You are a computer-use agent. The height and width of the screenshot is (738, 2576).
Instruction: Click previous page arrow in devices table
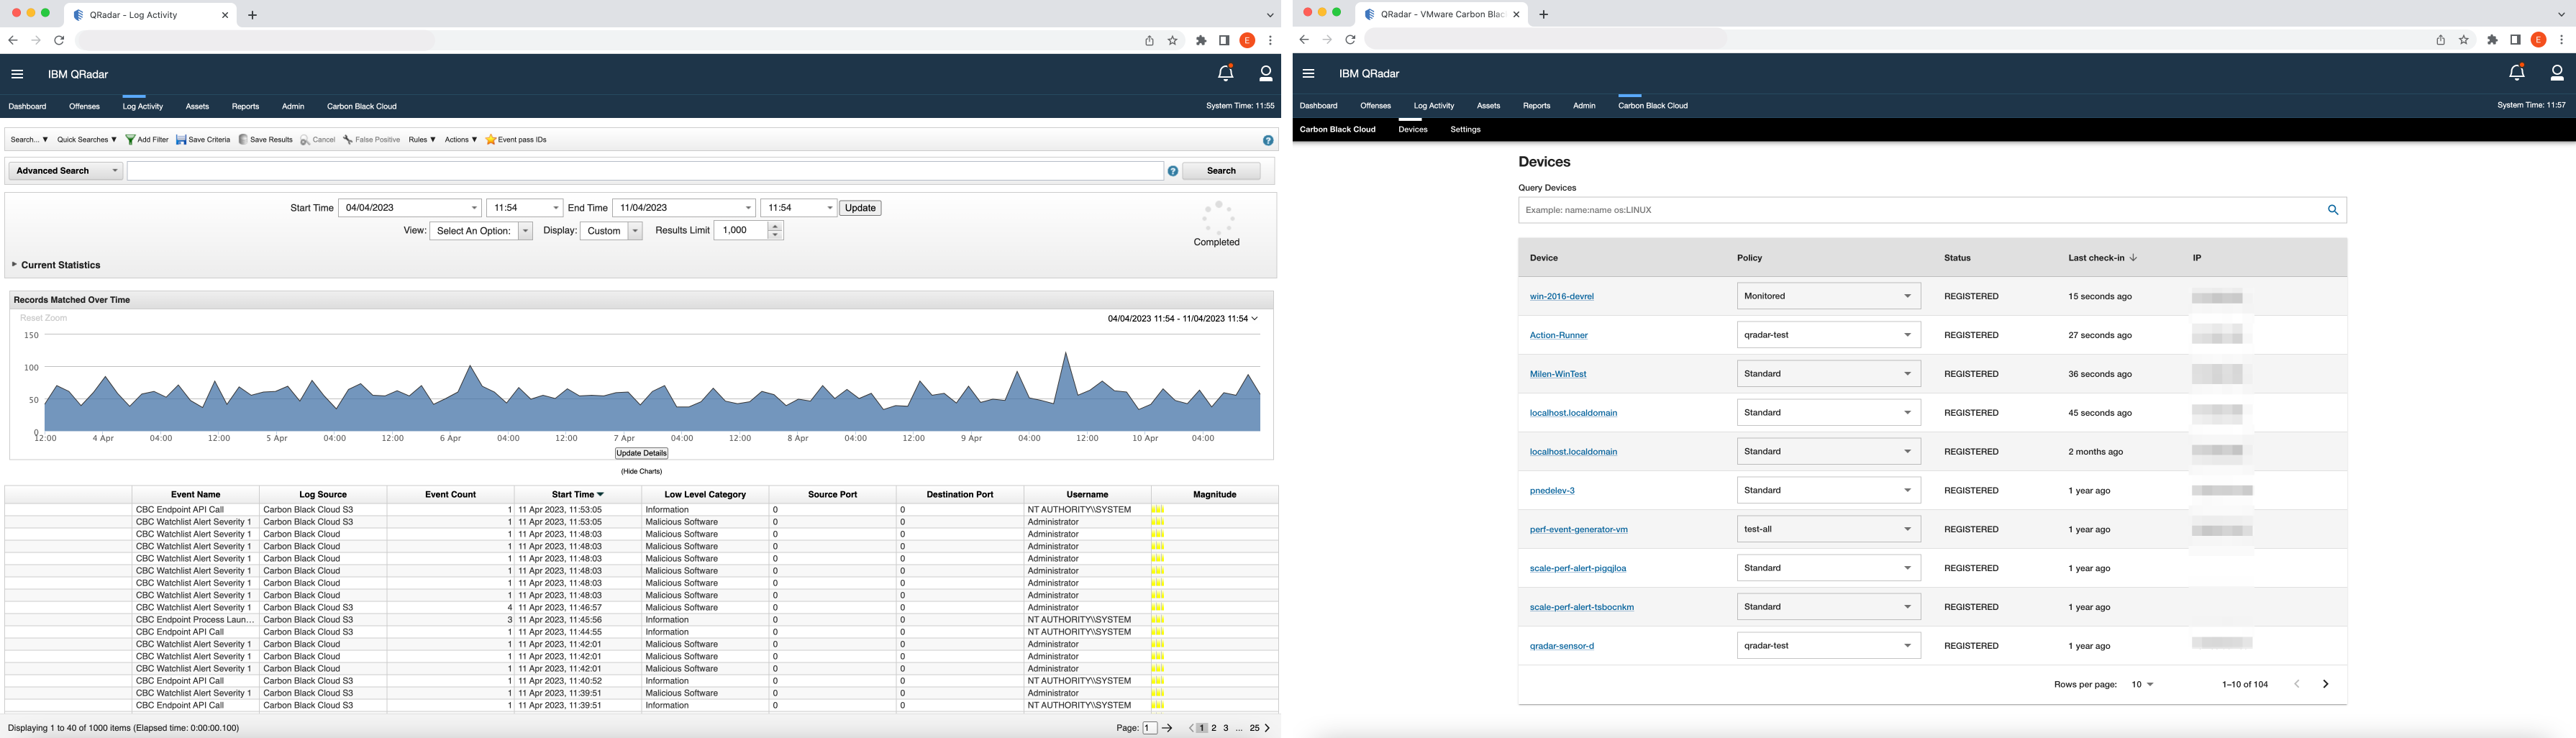[x=2297, y=684]
